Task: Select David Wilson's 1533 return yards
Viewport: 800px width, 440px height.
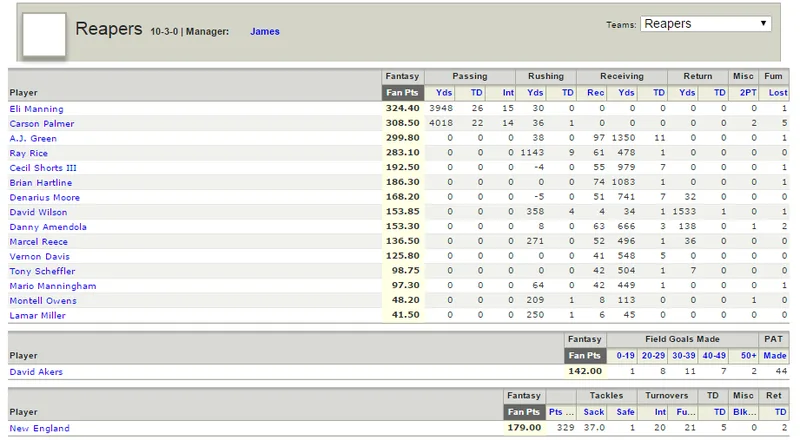Action: [x=684, y=212]
